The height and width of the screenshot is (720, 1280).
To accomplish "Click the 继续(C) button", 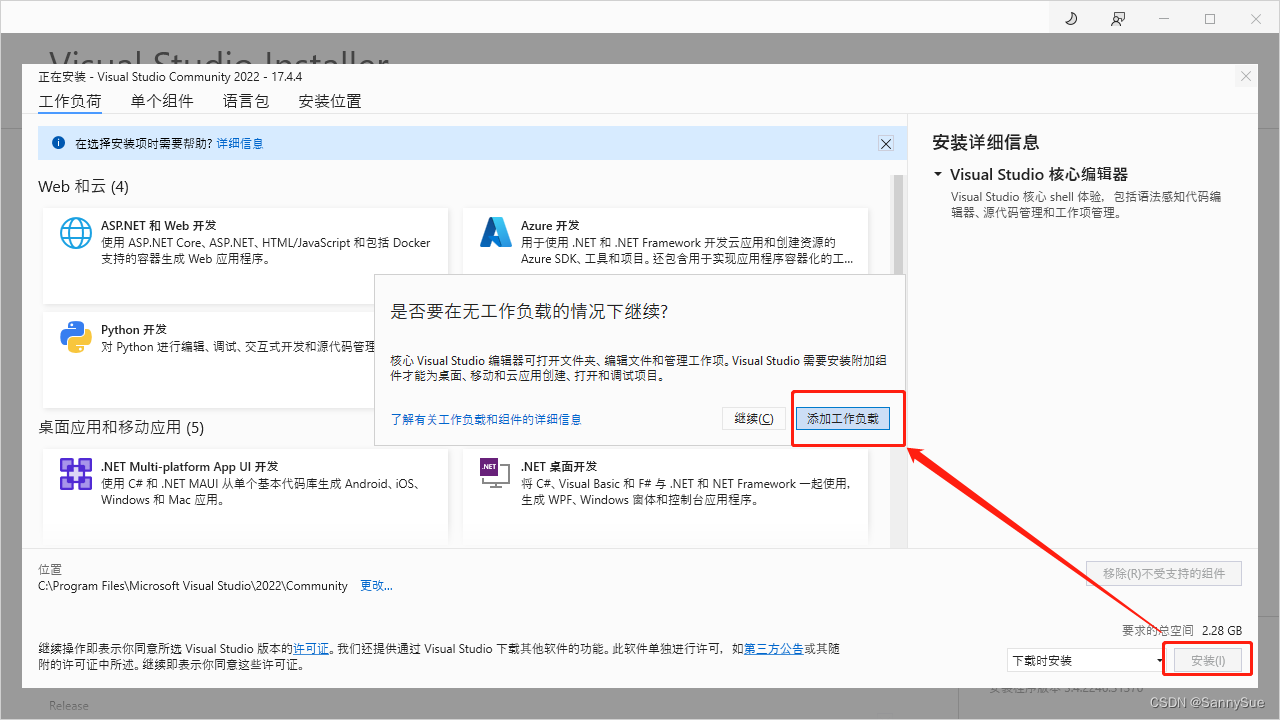I will click(x=754, y=418).
